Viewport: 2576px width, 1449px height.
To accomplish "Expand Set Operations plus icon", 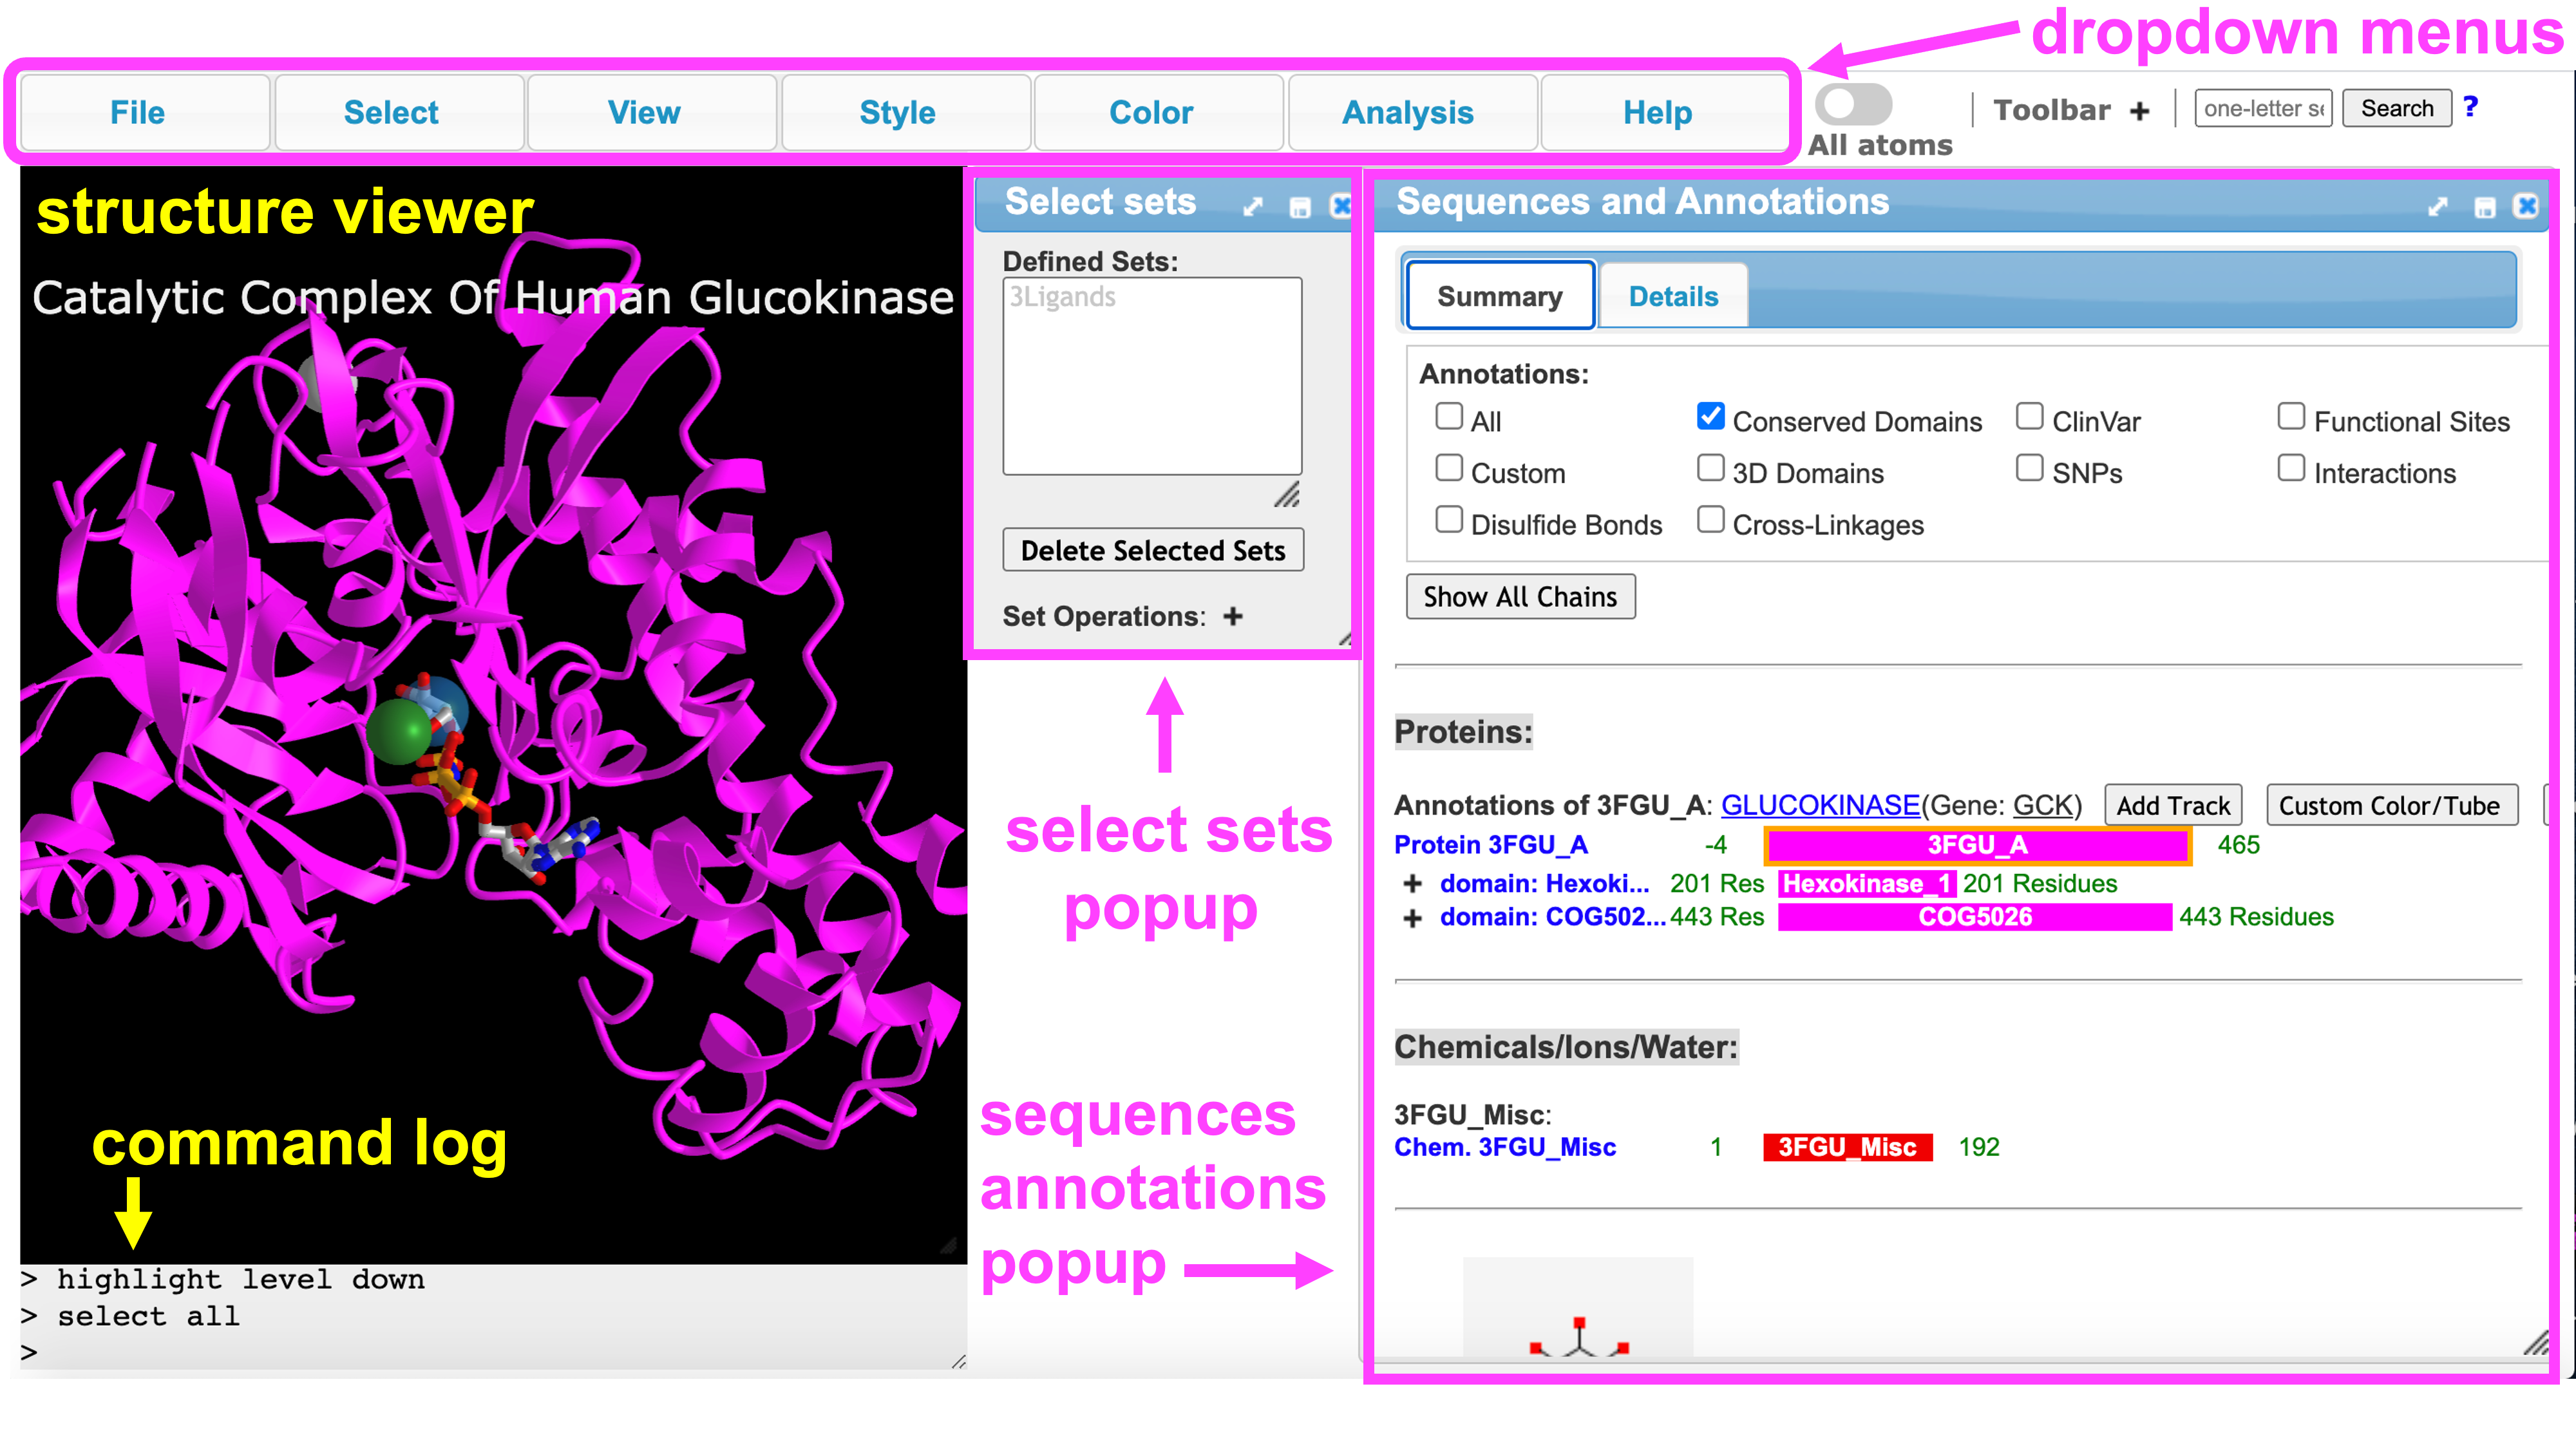I will (1232, 616).
